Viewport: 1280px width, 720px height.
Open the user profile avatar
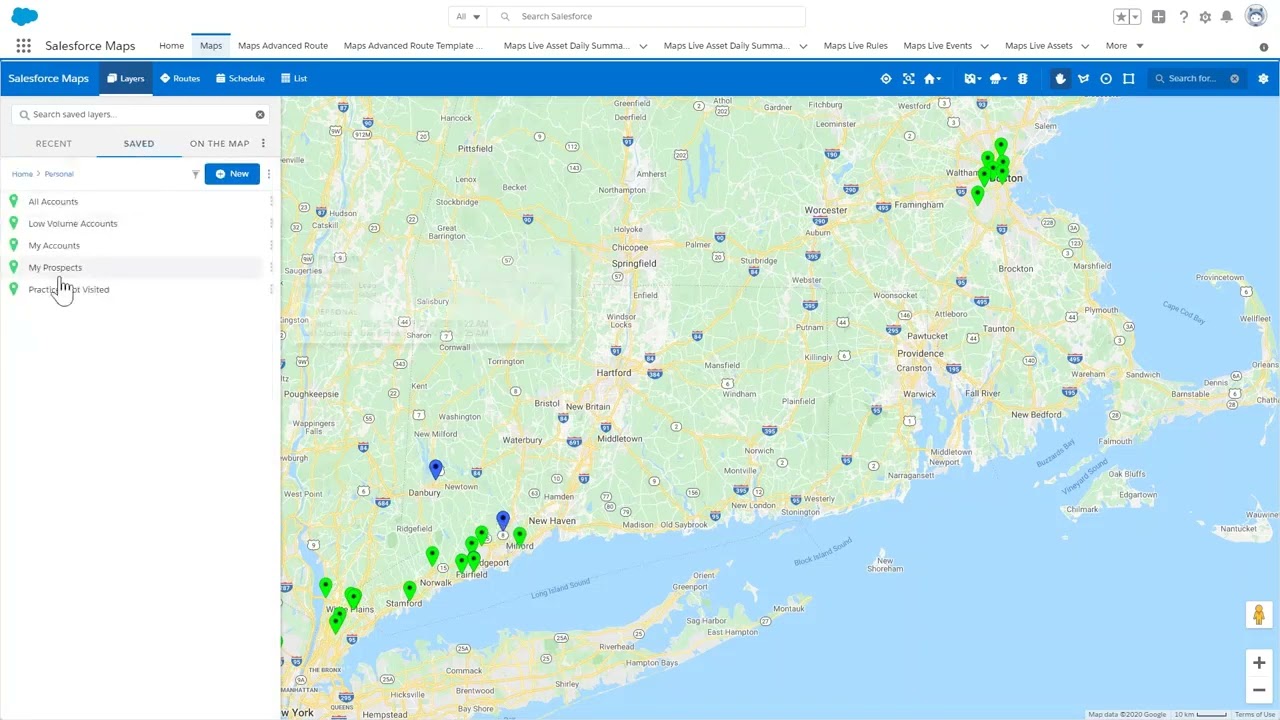click(x=1255, y=16)
